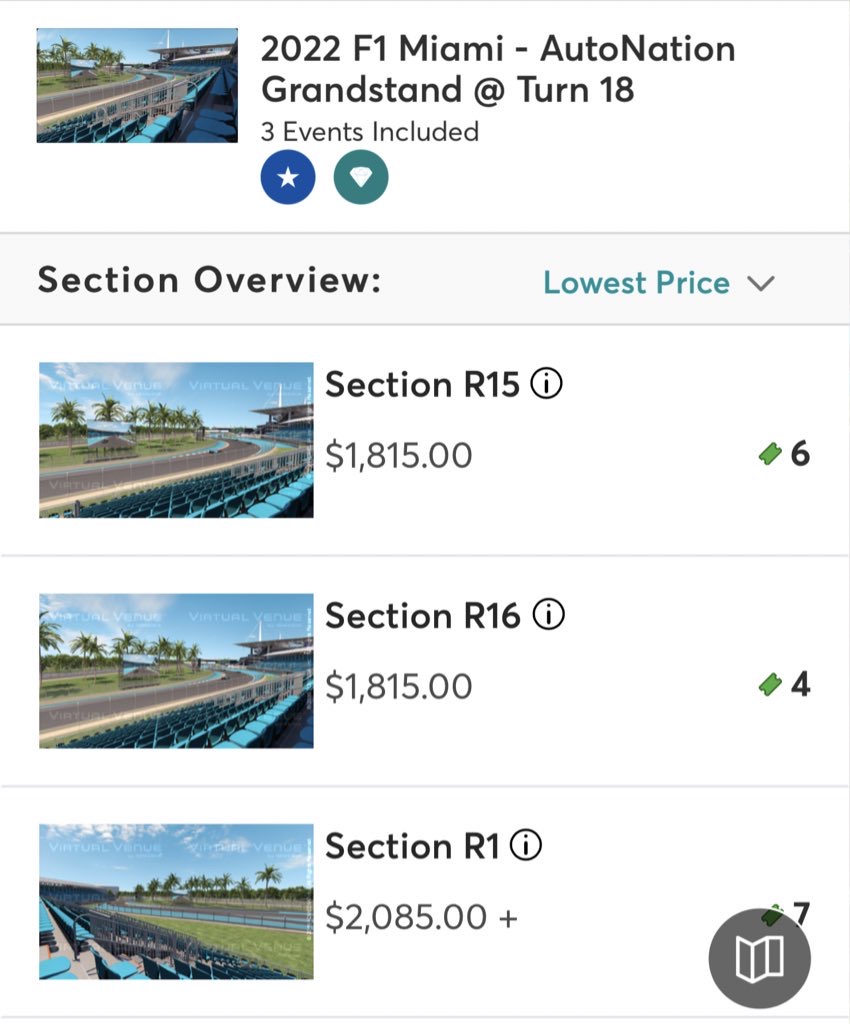Click the green ticket icon for R16
Screen dimensions: 850x1024
(x=769, y=685)
